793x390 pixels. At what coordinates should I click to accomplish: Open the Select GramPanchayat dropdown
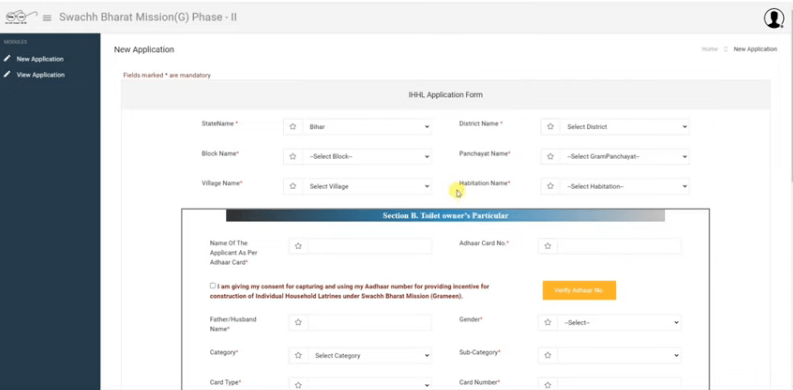pyautogui.click(x=625, y=156)
